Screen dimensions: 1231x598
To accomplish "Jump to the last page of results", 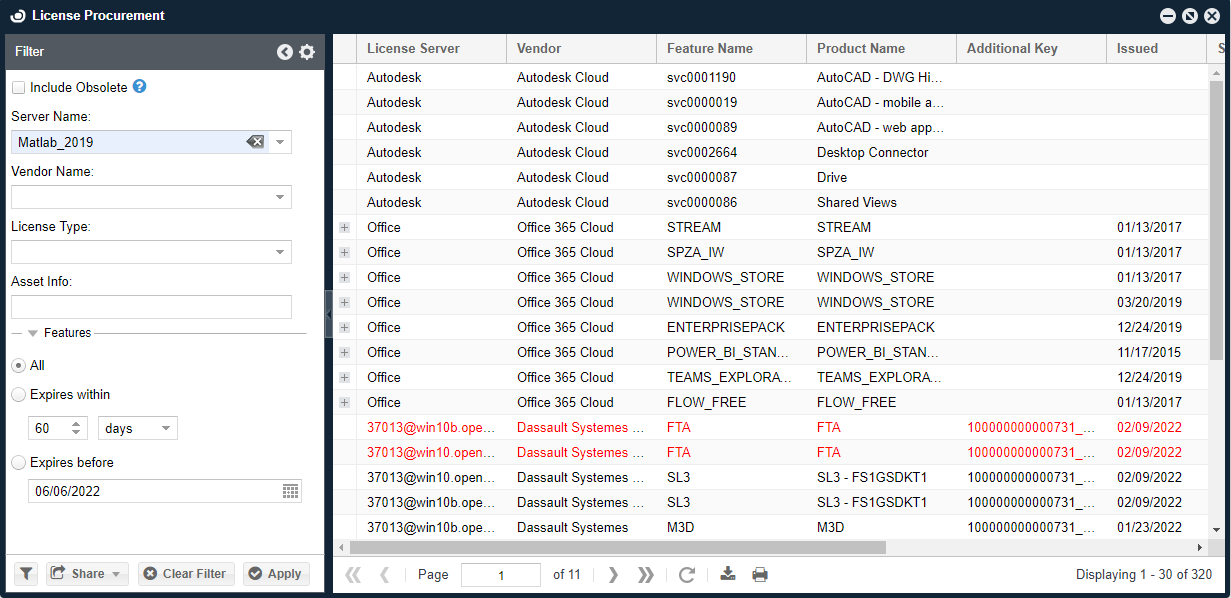I will click(x=646, y=574).
